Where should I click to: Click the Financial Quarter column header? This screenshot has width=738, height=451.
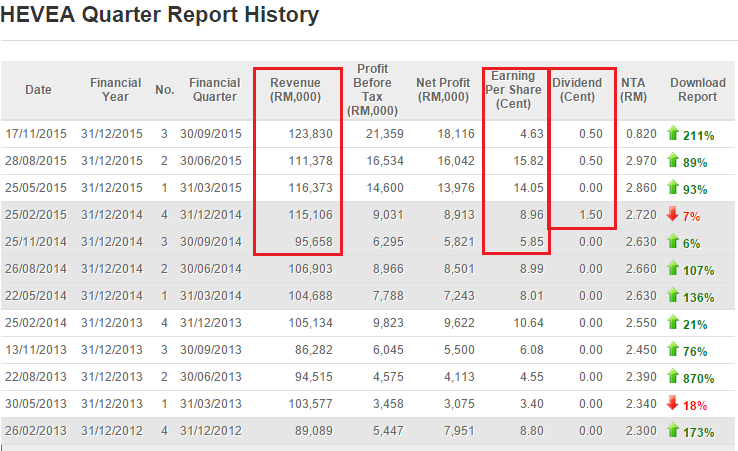215,89
